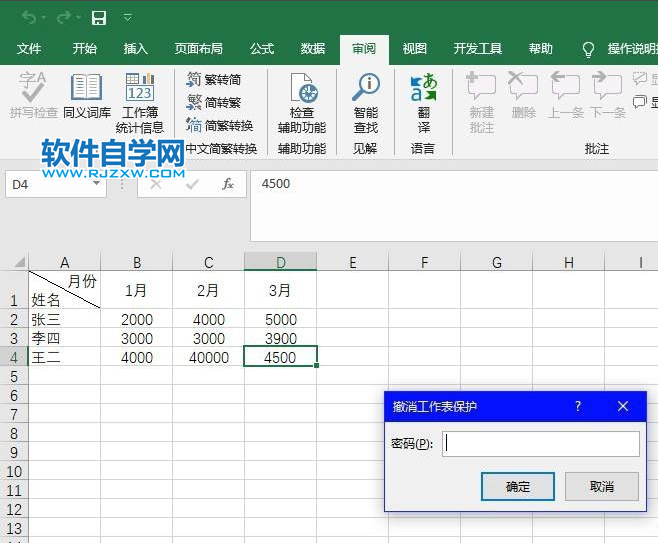Close the 撤消工作表保护 dialog

click(x=623, y=406)
